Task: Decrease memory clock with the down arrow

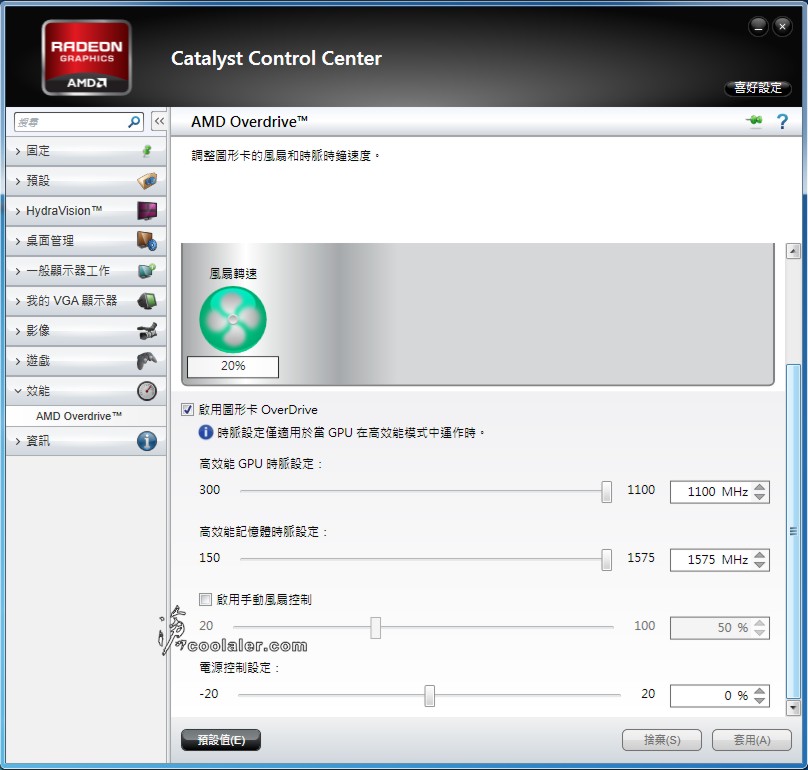Action: (x=760, y=565)
